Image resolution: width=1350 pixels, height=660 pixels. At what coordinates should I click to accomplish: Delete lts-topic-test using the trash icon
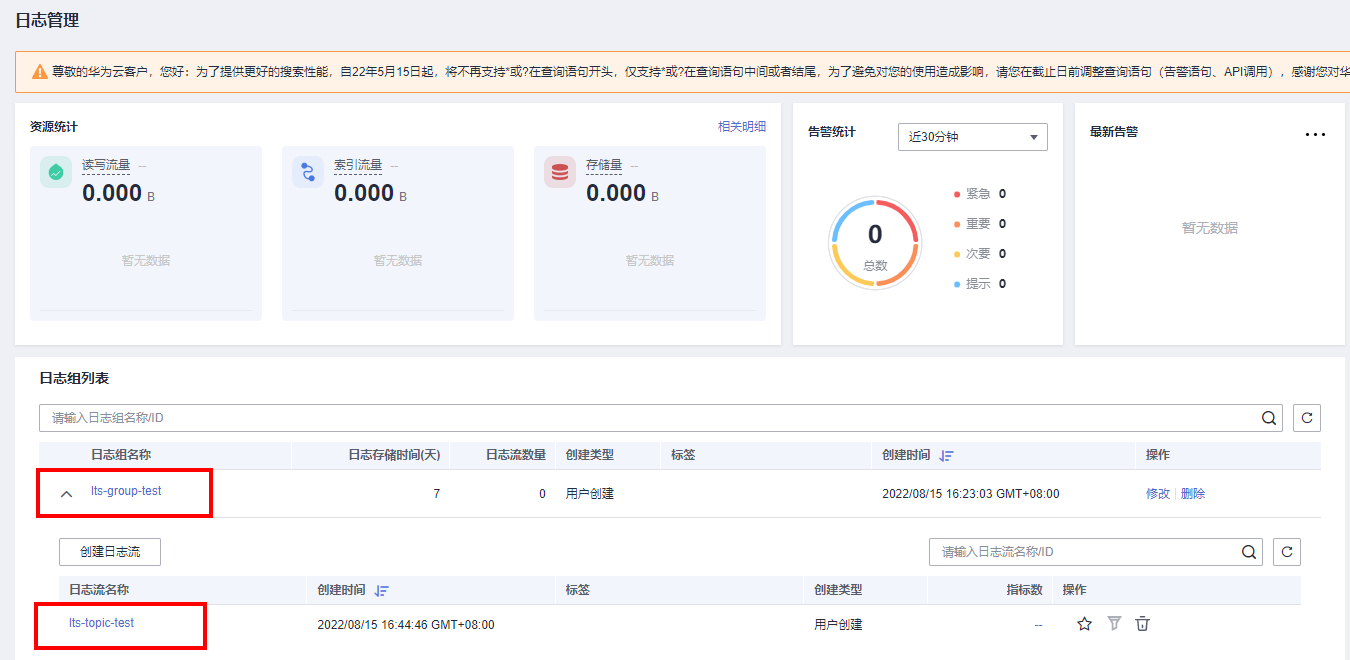point(1143,624)
